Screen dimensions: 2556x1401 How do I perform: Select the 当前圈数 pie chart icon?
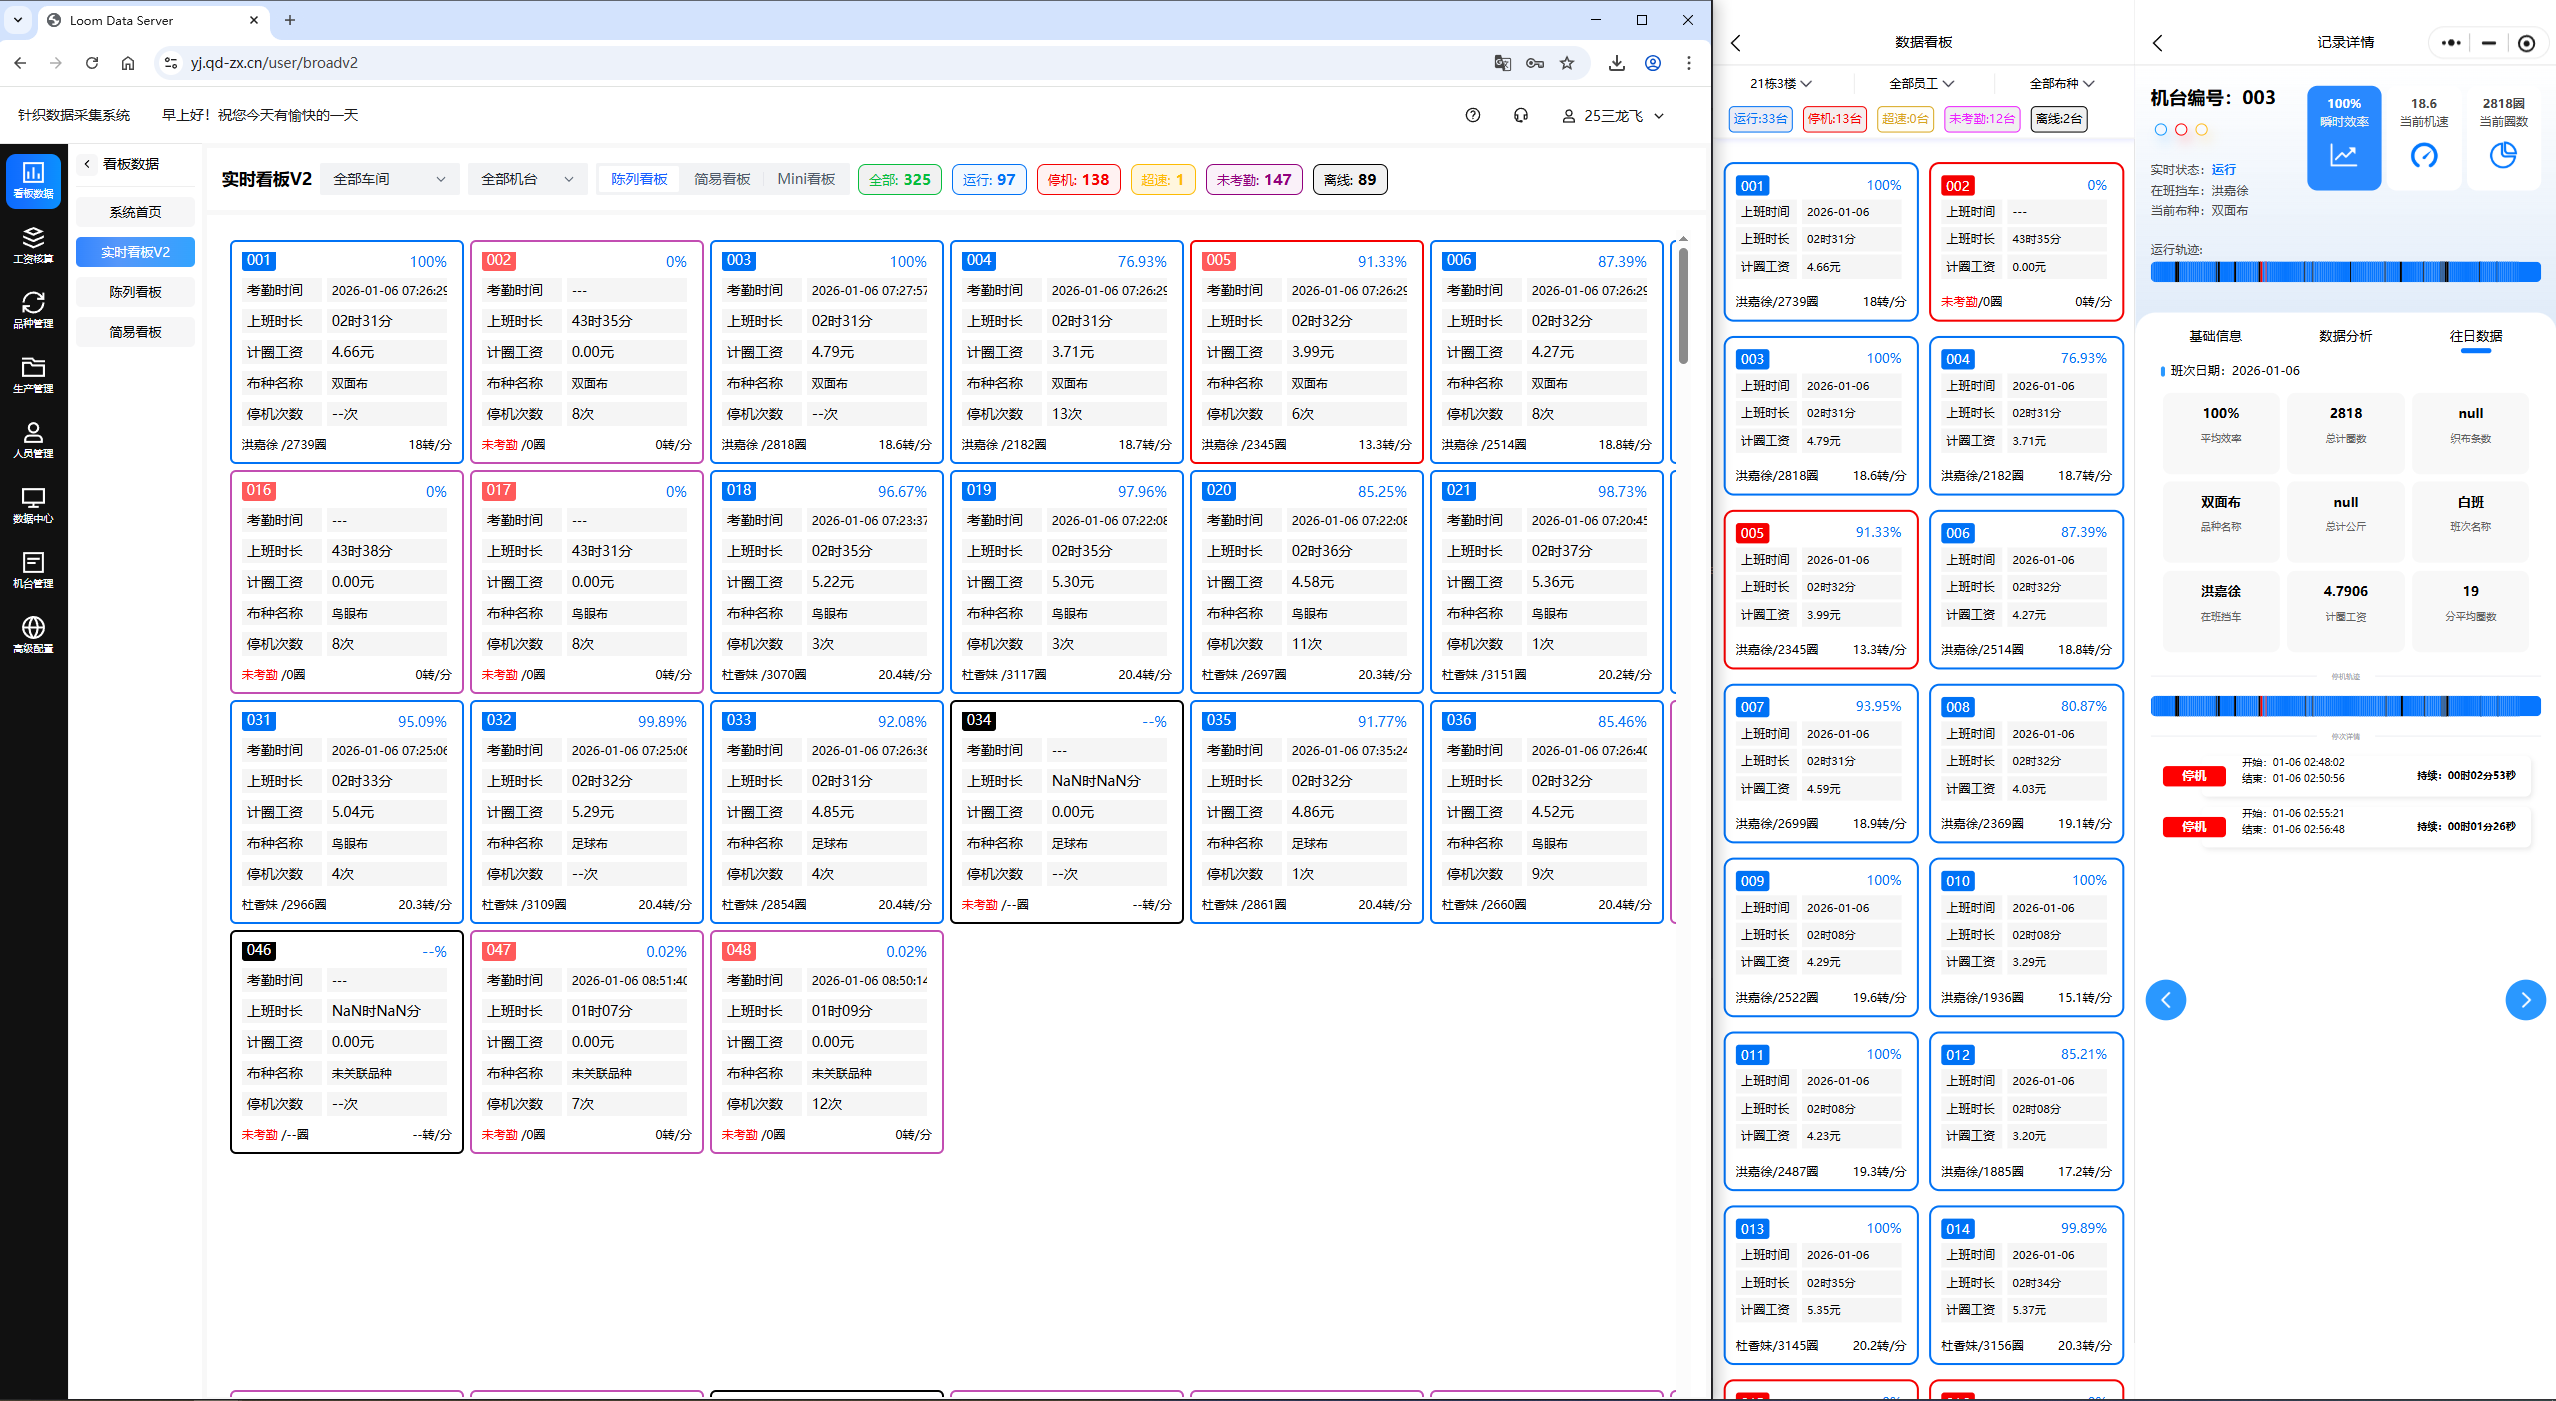pos(2502,155)
